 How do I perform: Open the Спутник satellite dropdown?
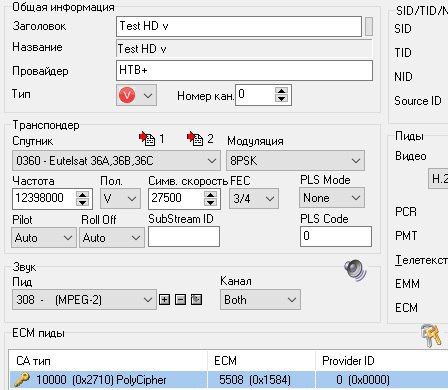[116, 161]
